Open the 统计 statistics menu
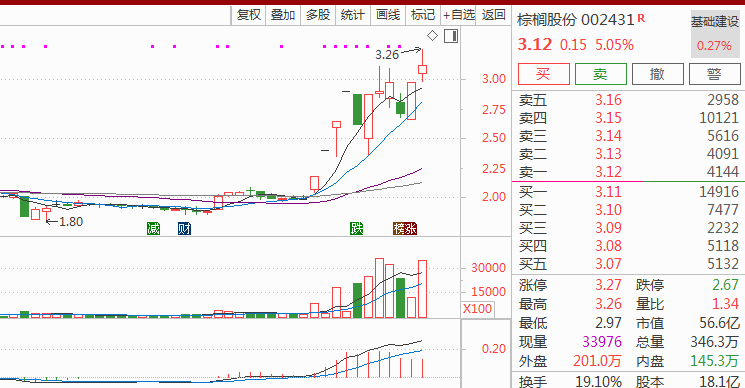This screenshot has height=388, width=745. click(353, 15)
